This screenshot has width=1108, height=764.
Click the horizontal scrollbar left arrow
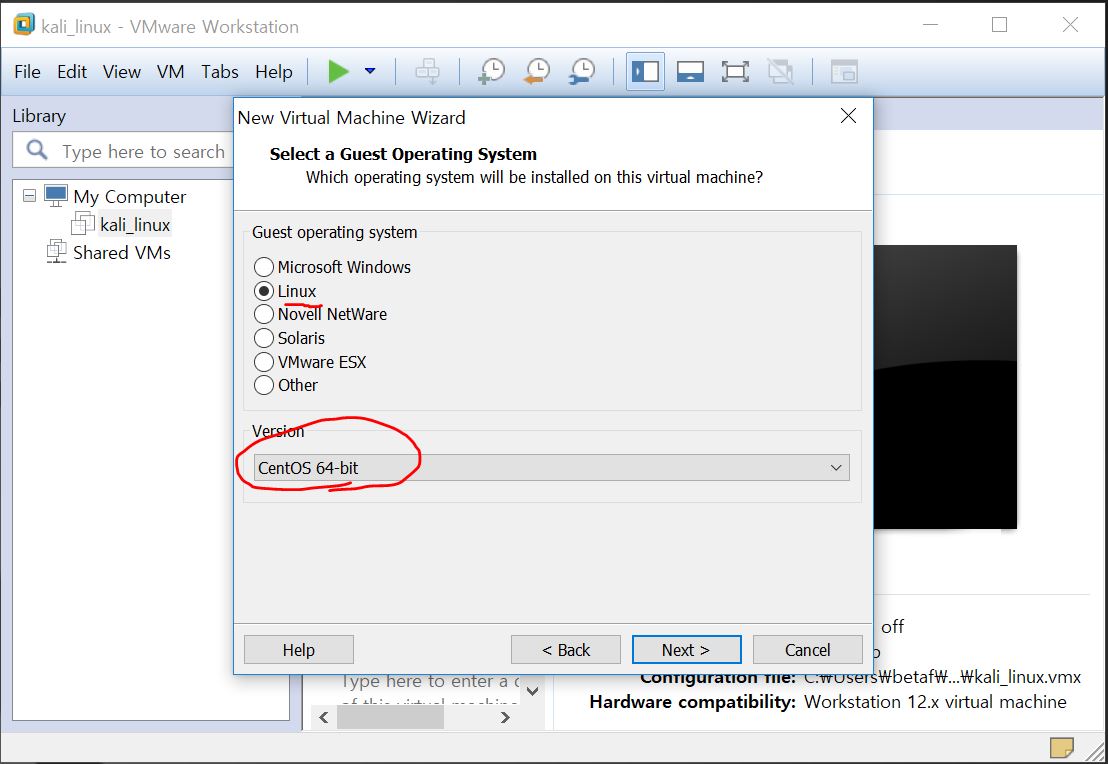324,717
